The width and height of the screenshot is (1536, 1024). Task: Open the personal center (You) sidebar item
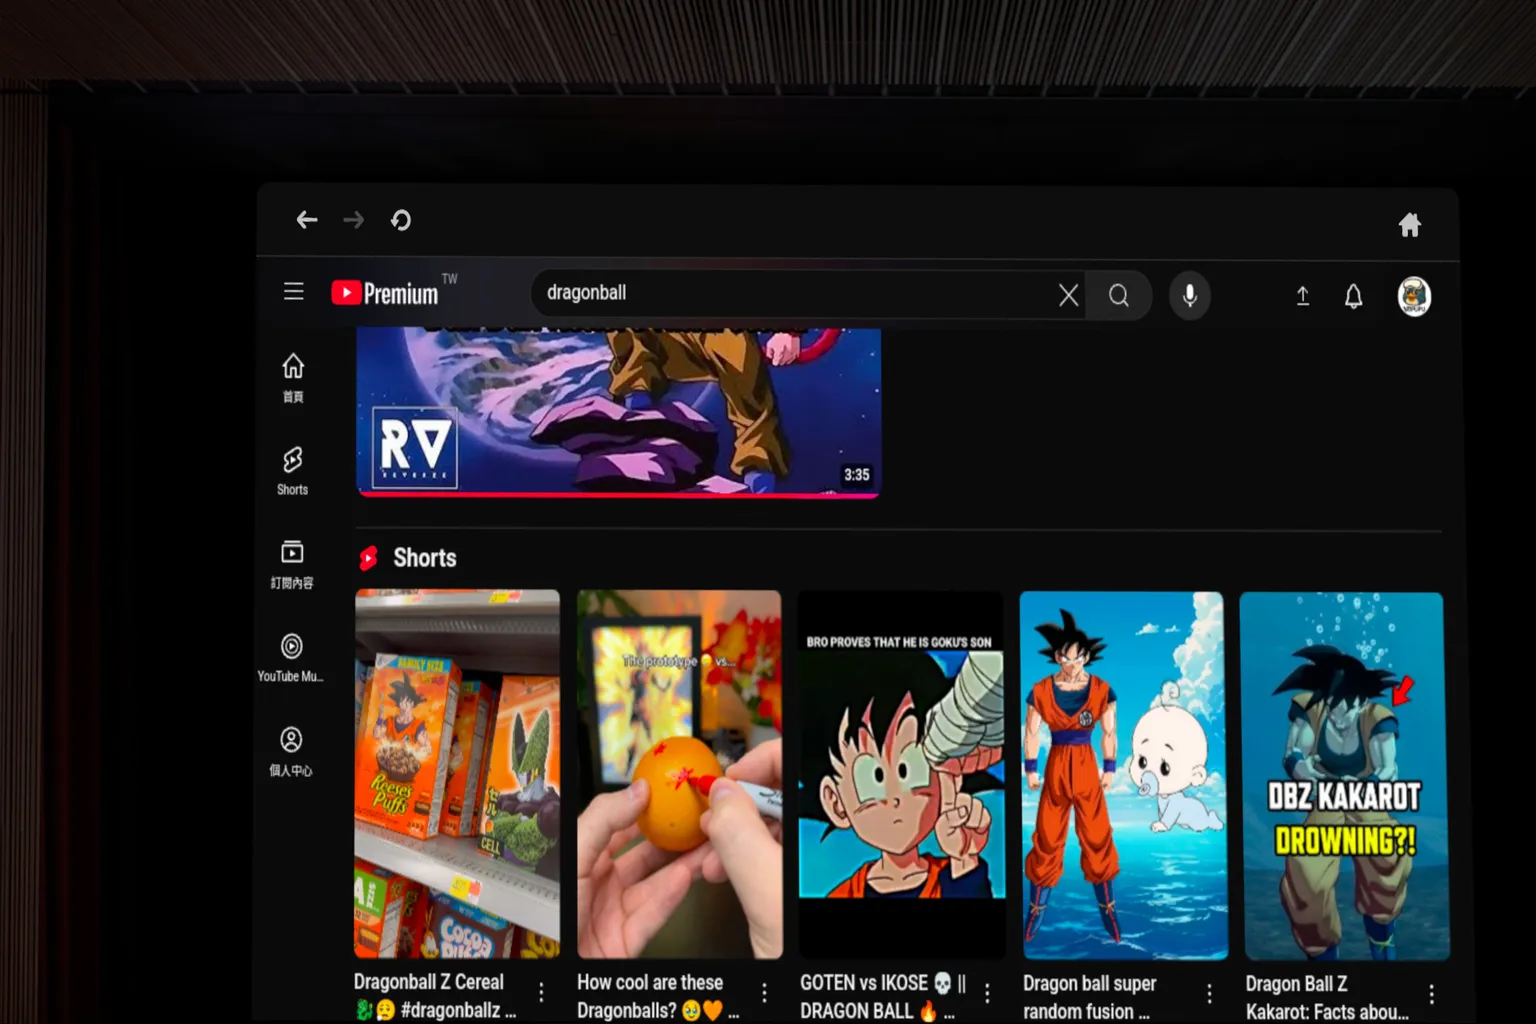(291, 752)
